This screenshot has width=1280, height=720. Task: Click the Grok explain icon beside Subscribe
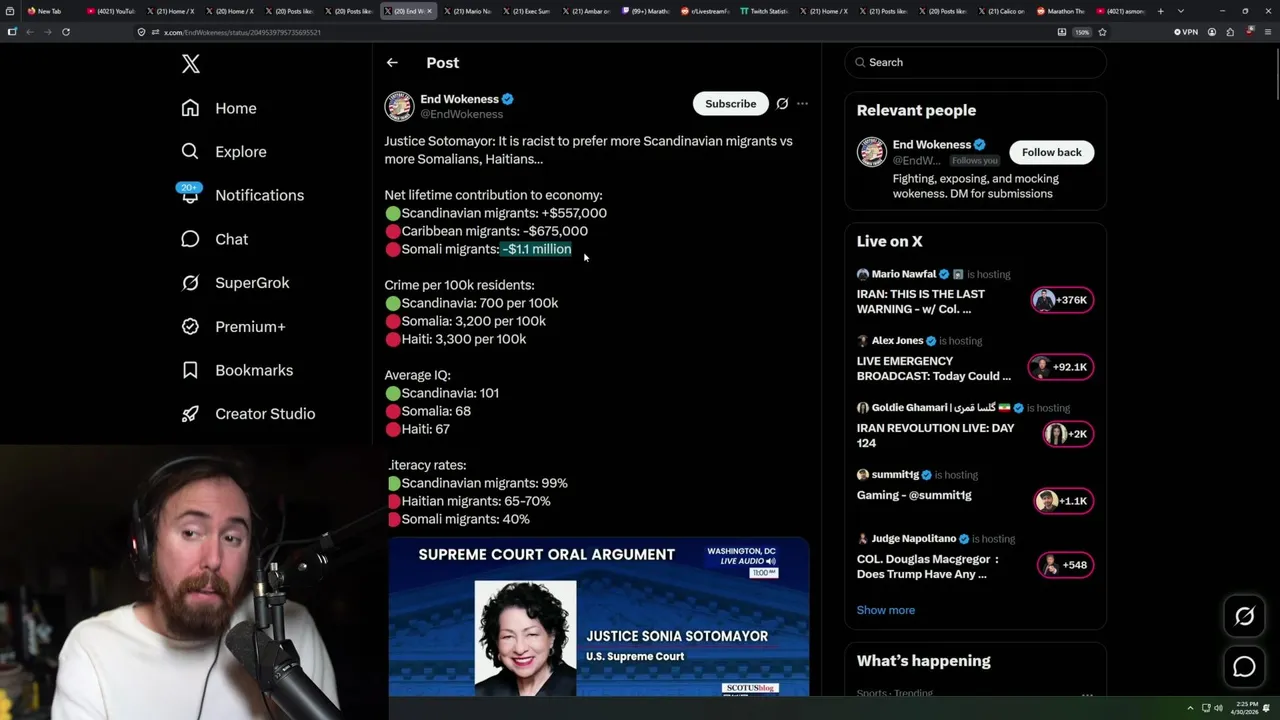pos(782,104)
